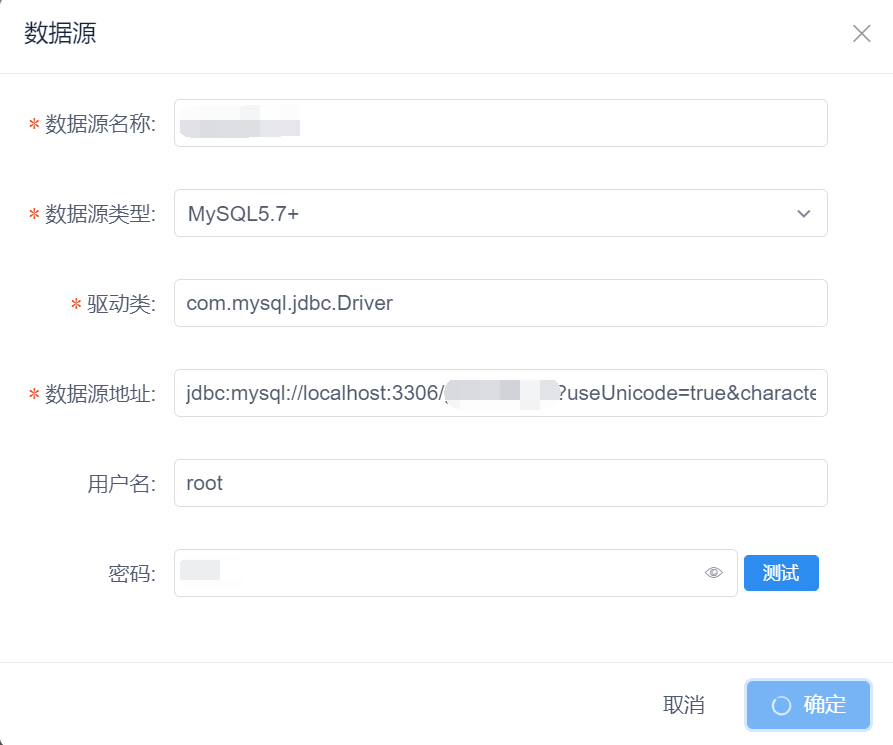
Task: Click the 取消 button
Action: 684,705
